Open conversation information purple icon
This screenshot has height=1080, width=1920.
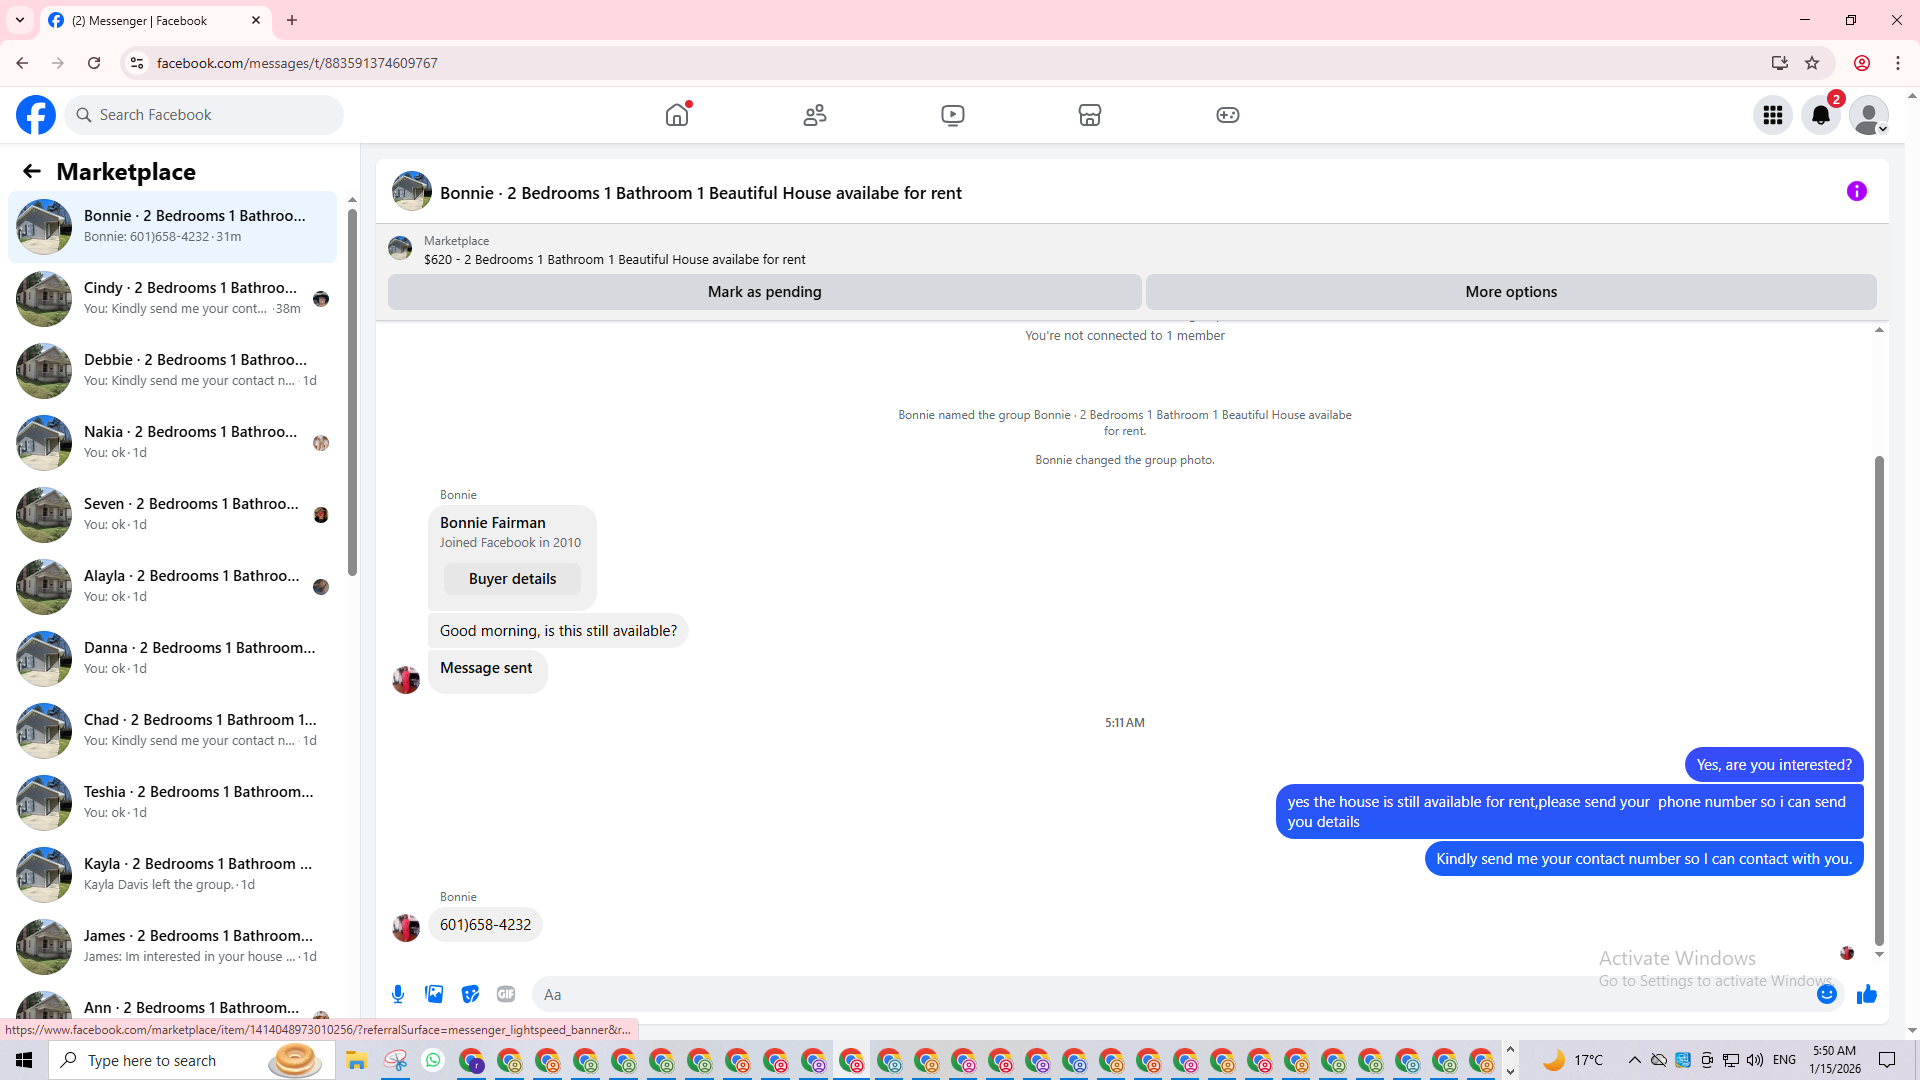tap(1856, 191)
